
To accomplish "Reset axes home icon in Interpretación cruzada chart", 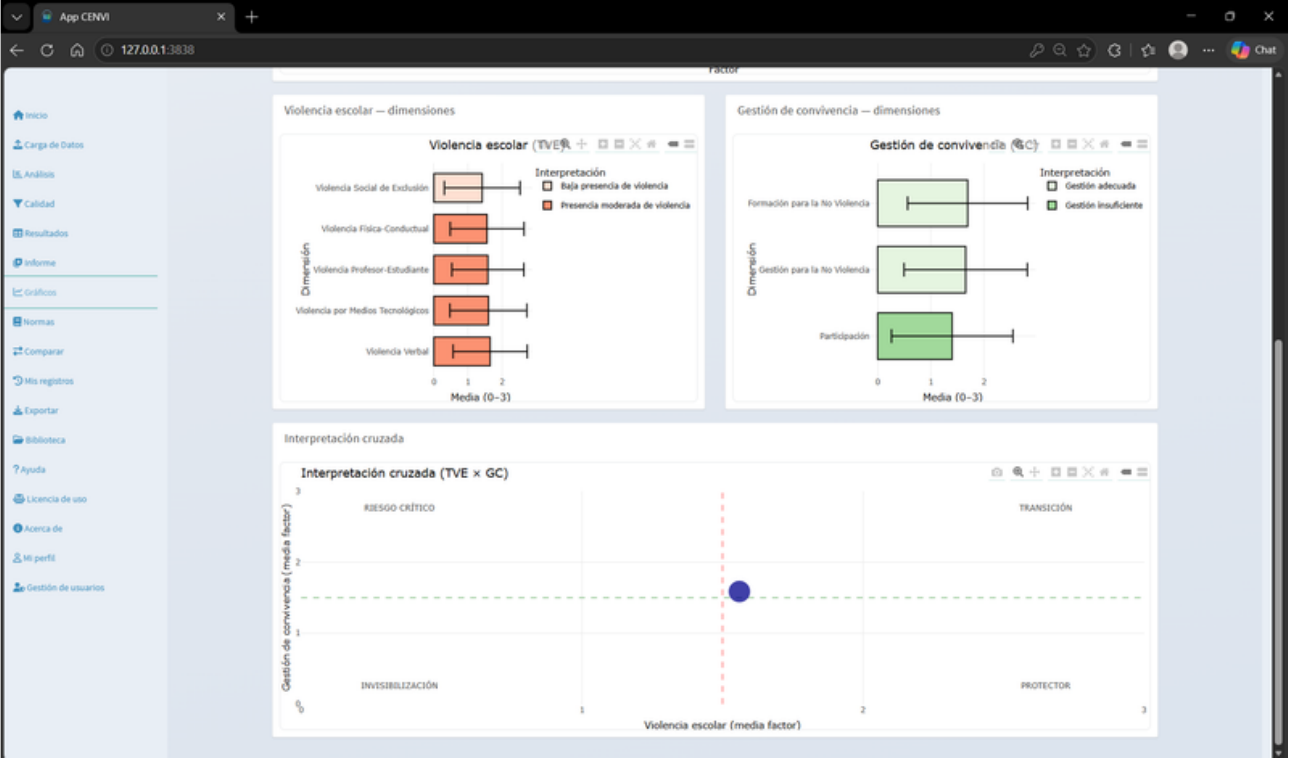I will coord(1105,472).
